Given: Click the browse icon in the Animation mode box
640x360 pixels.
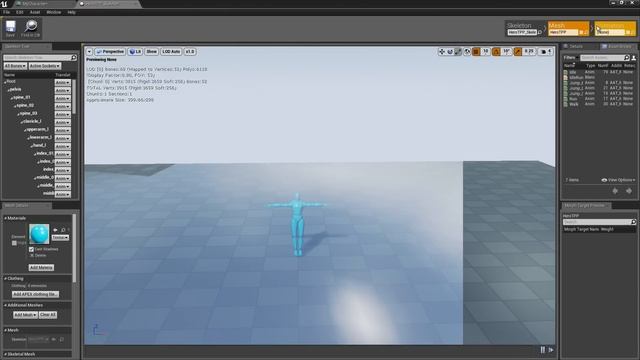Looking at the screenshot, I should [x=633, y=32].
